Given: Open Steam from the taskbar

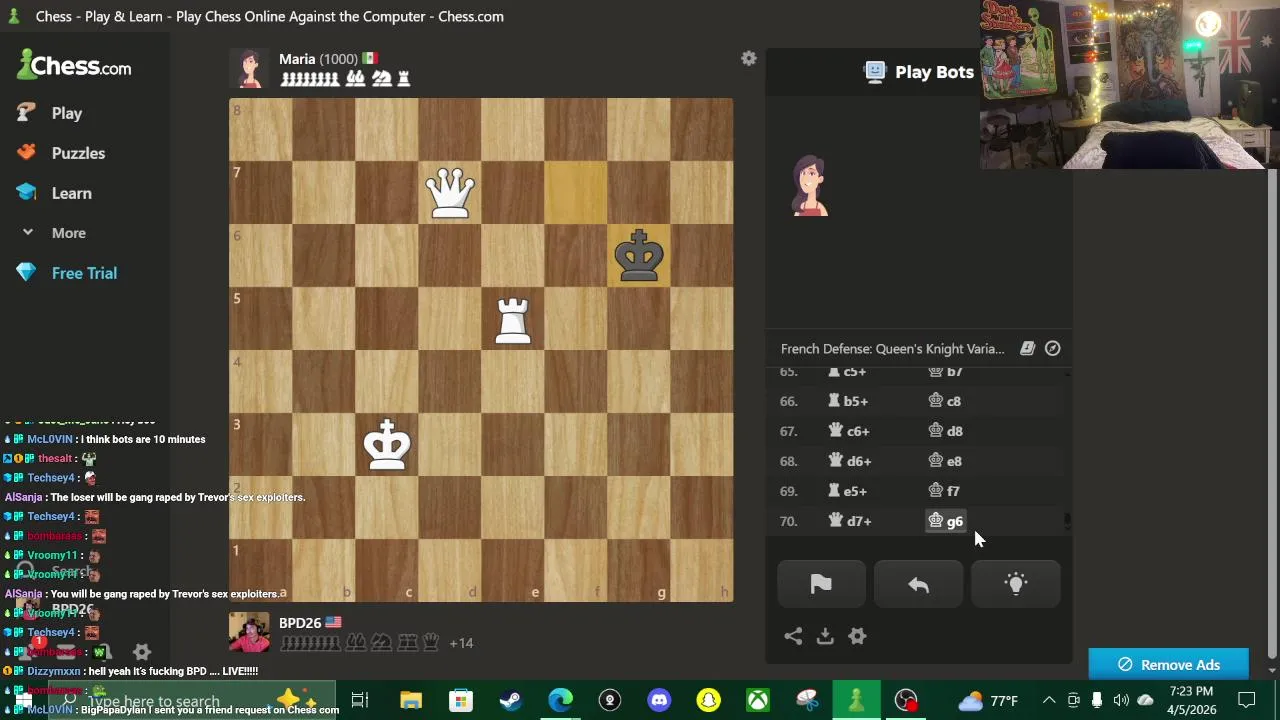Looking at the screenshot, I should 510,700.
